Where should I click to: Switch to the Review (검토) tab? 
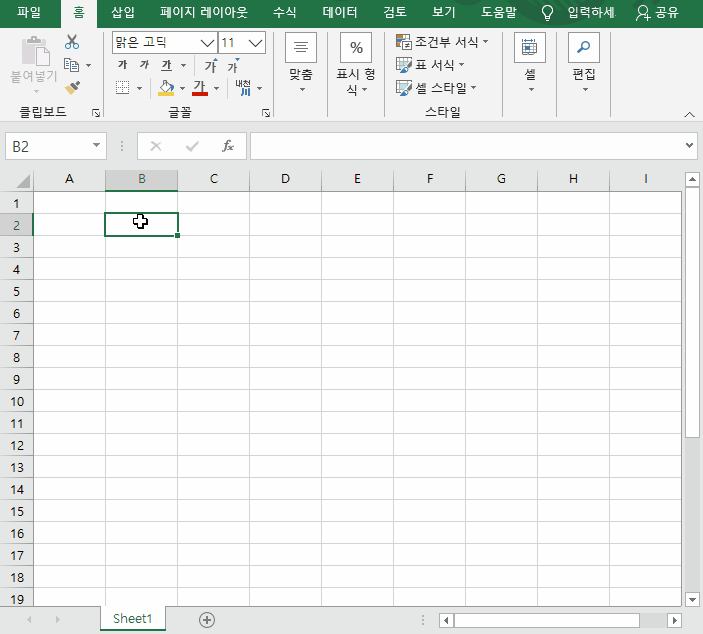[395, 12]
